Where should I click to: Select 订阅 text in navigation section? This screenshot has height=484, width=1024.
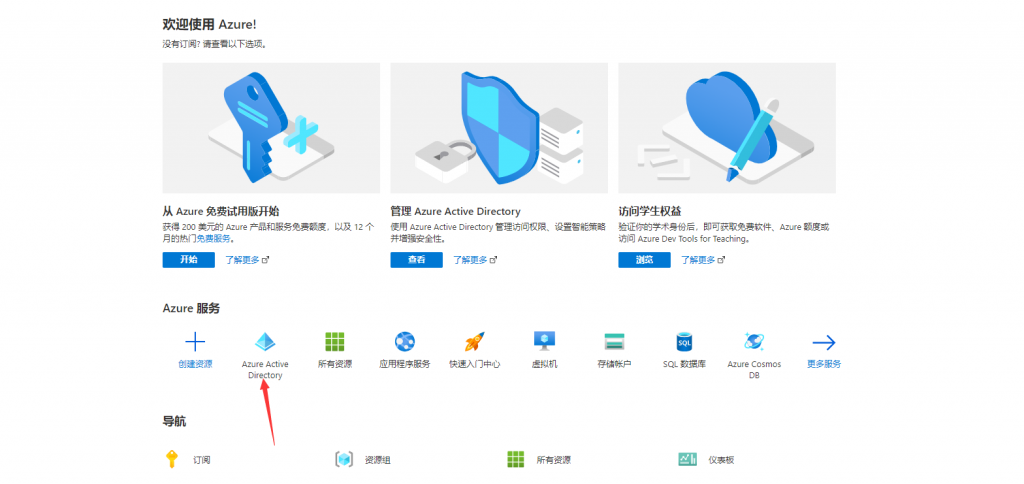[202, 460]
